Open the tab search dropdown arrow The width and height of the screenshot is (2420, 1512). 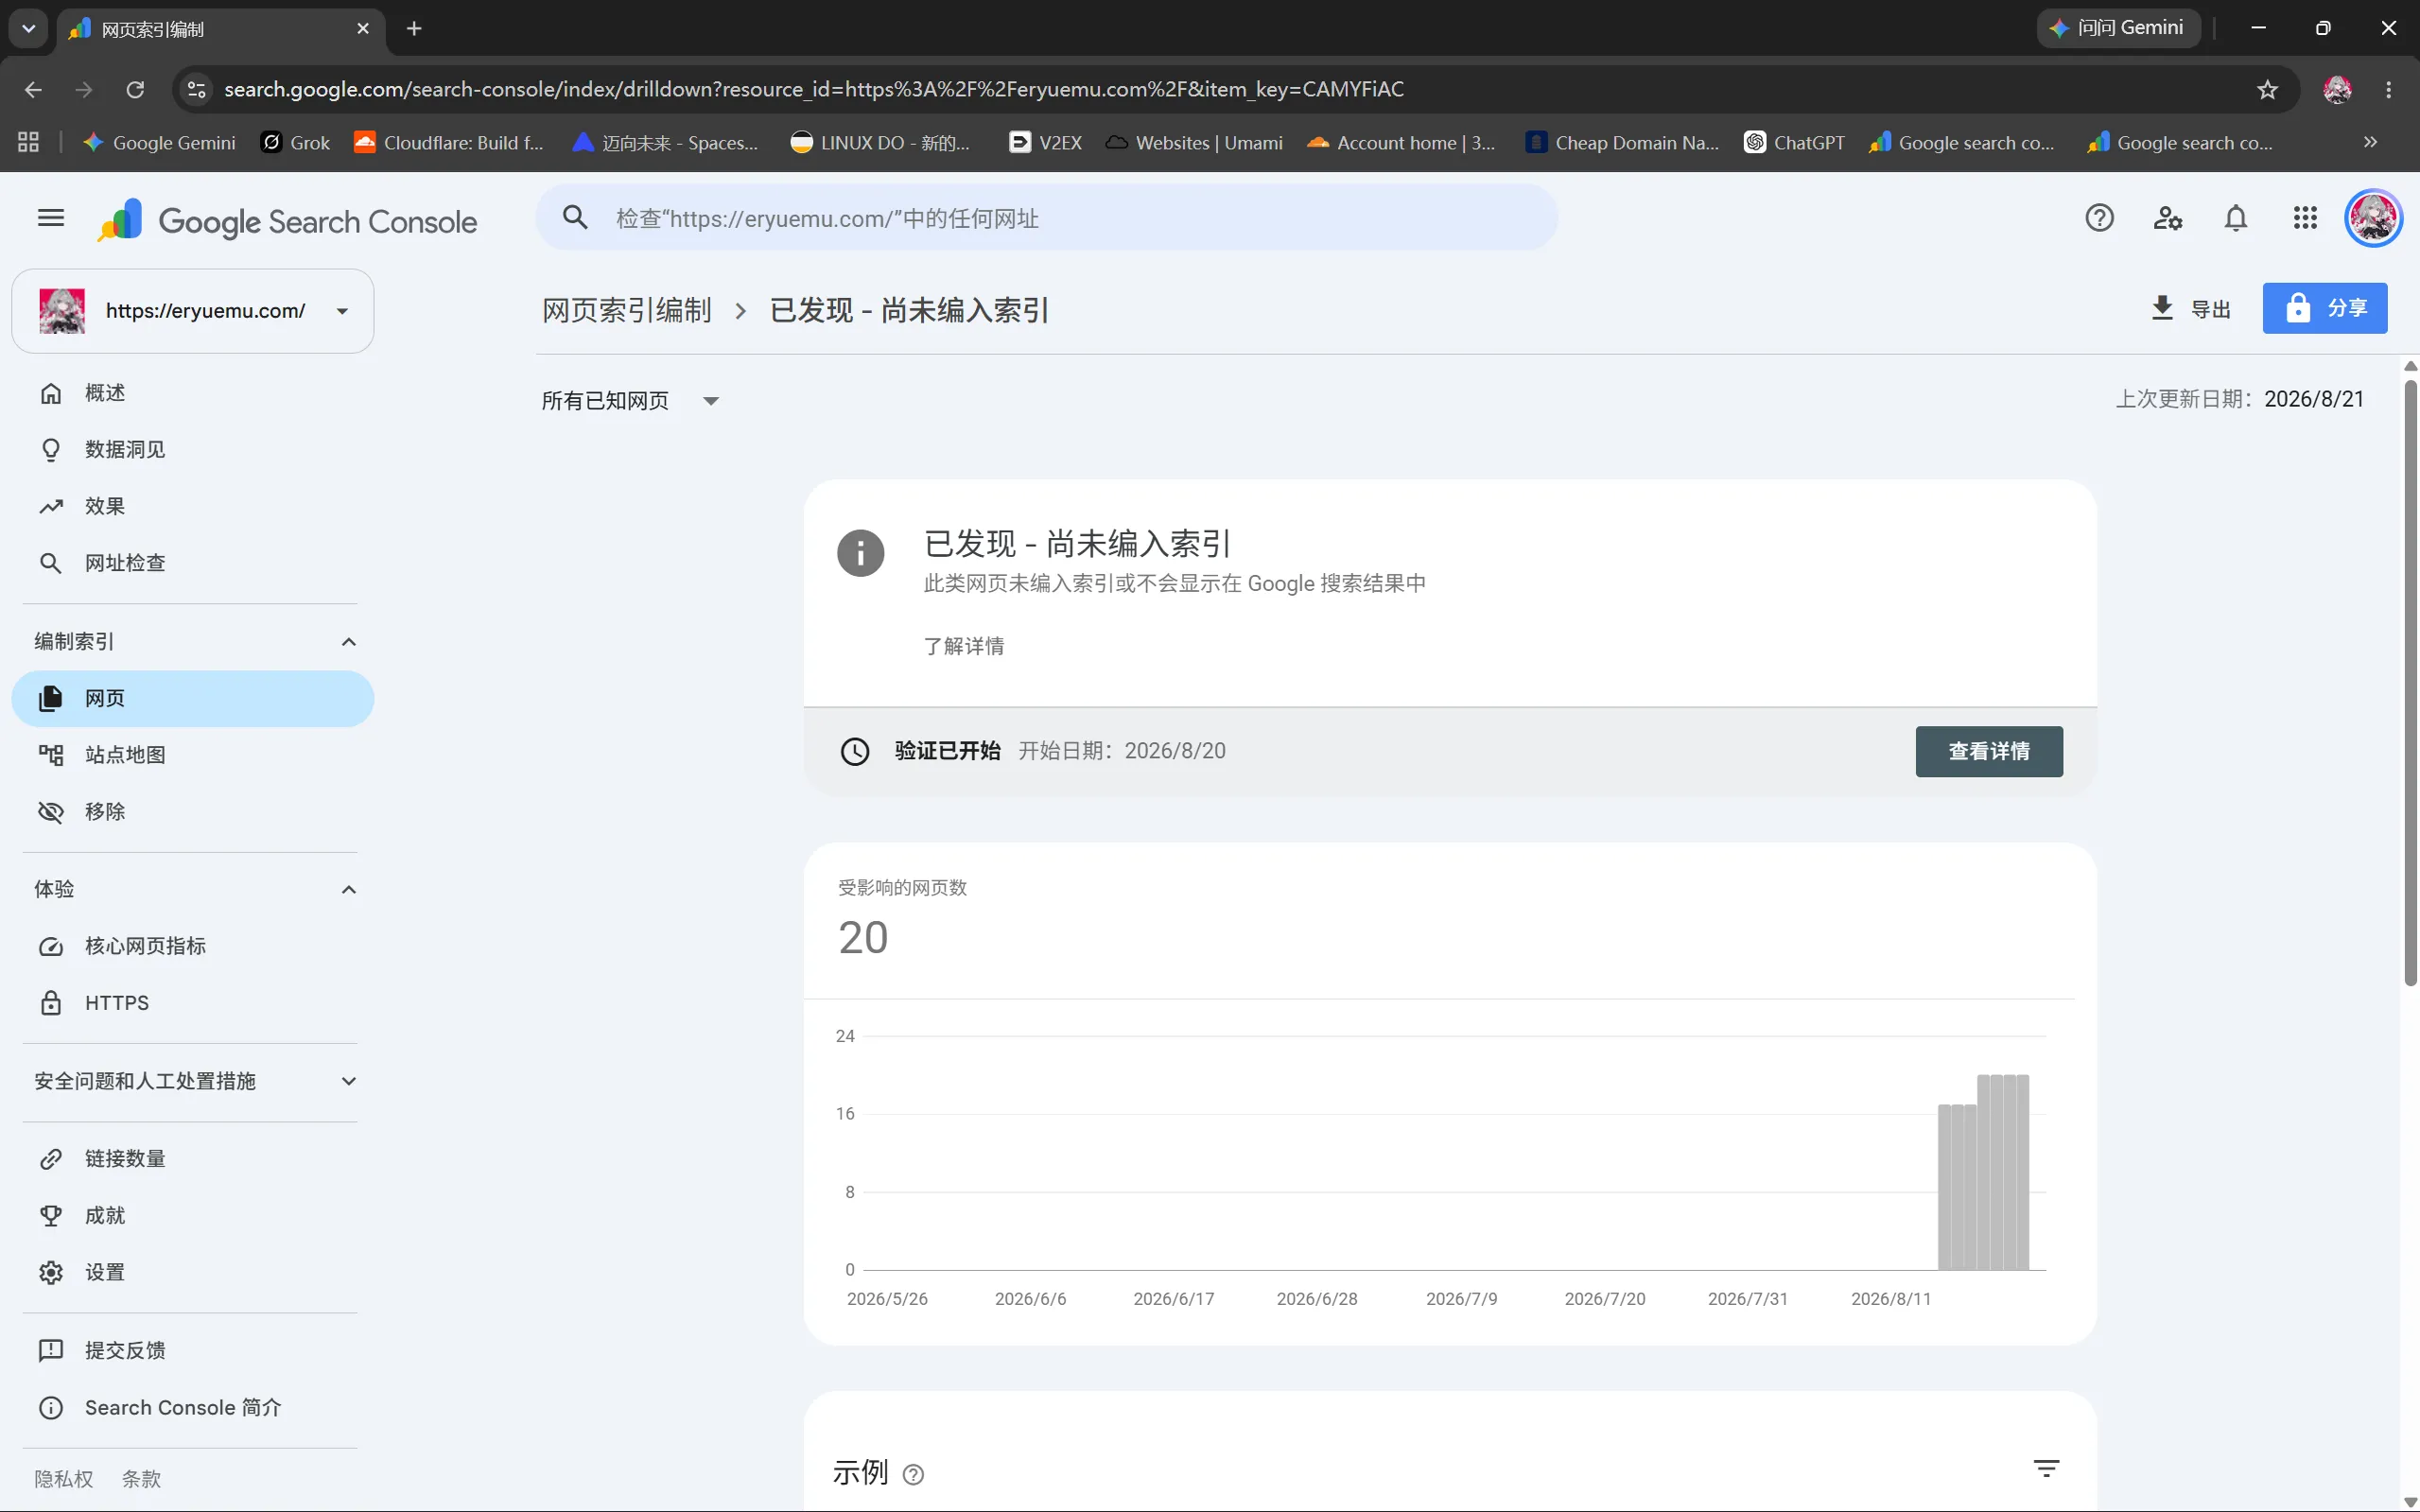pos(28,29)
